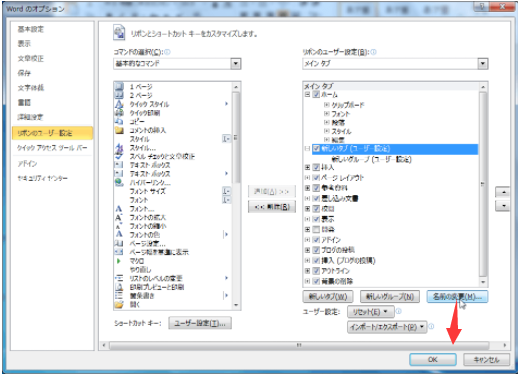Pick the フォントの色 command icon
This screenshot has width=518, height=378.
coord(119,235)
